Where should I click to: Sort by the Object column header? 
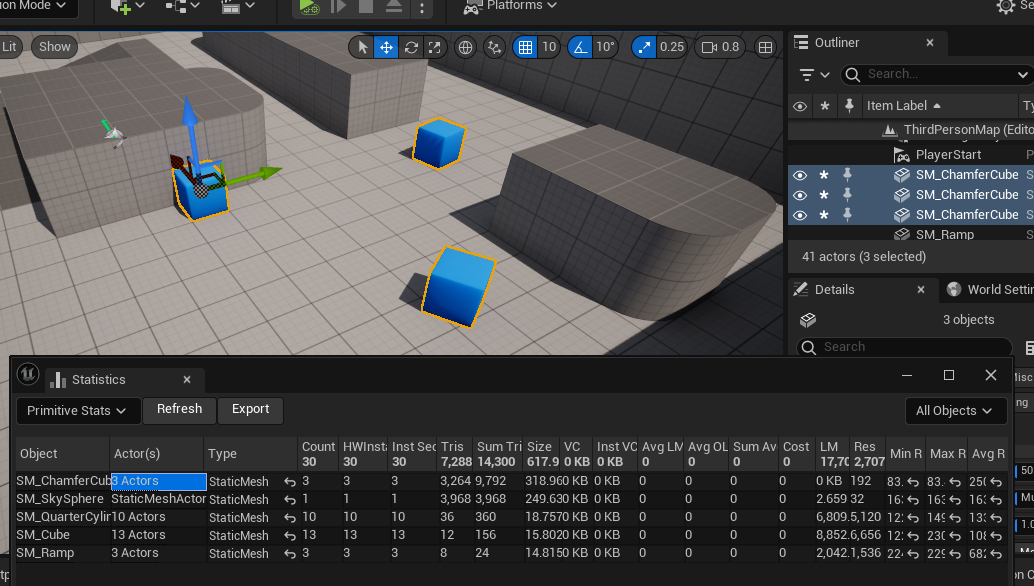click(x=63, y=454)
